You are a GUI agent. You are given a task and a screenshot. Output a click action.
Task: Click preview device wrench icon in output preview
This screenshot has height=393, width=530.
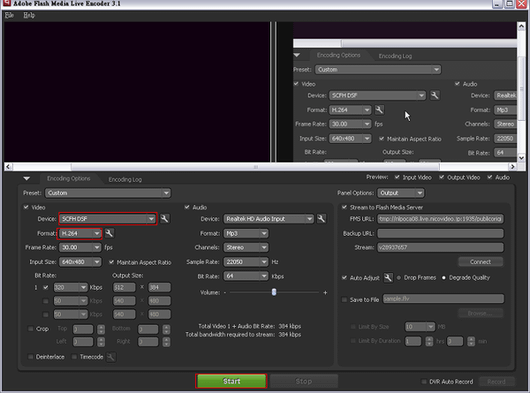coord(435,95)
